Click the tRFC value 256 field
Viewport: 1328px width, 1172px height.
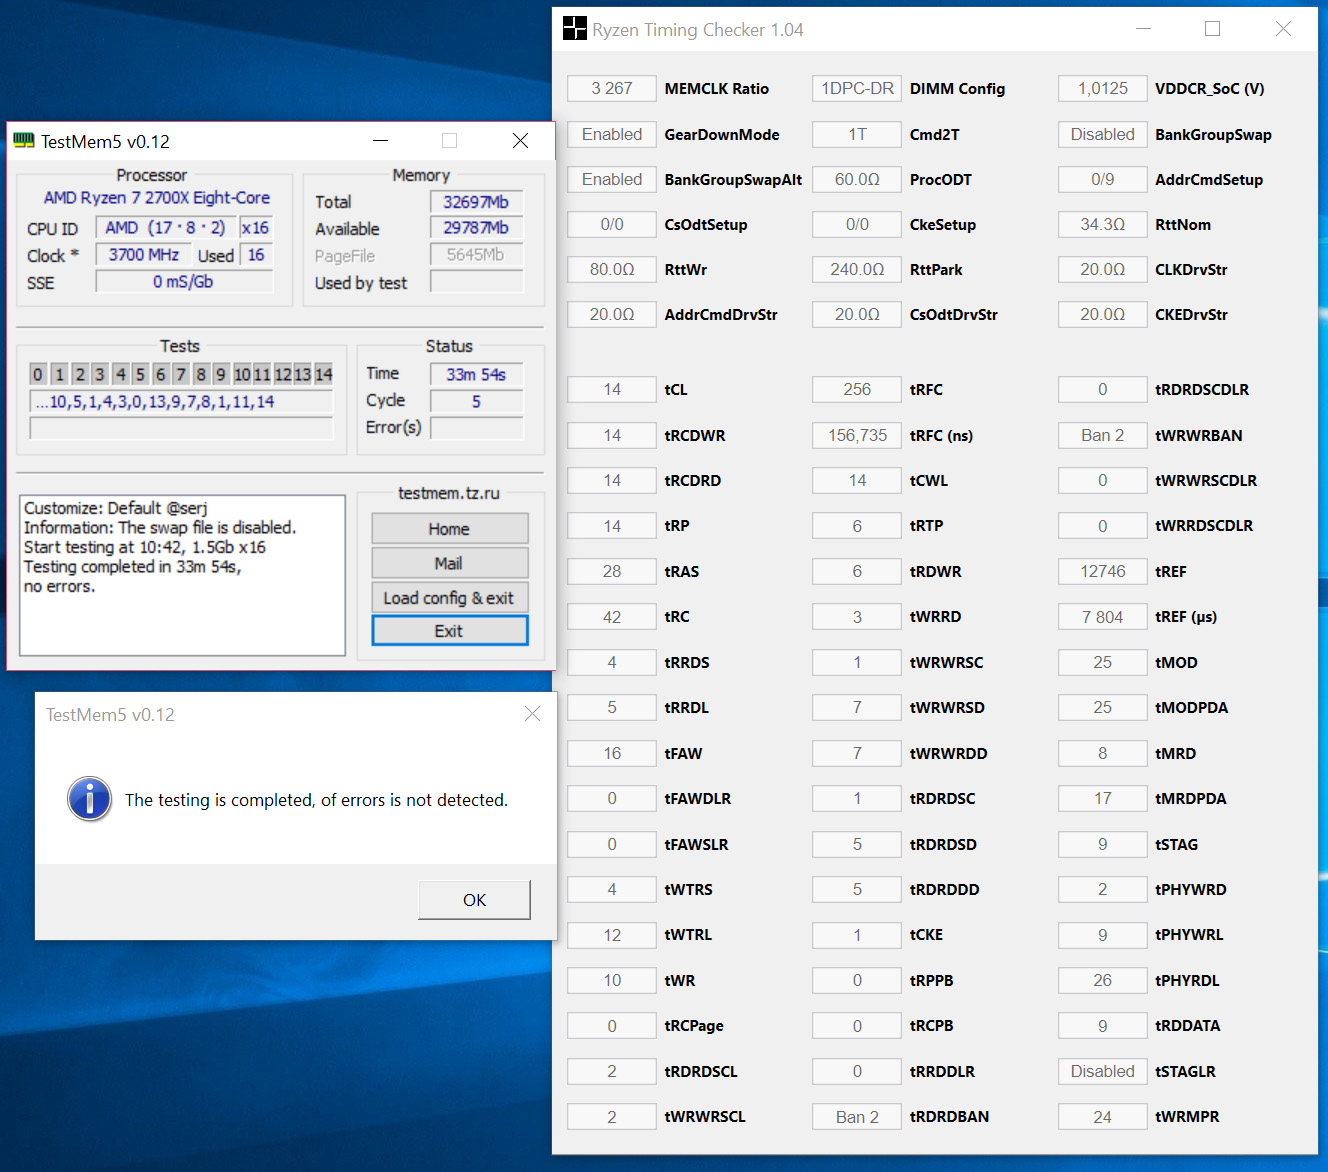click(x=857, y=389)
